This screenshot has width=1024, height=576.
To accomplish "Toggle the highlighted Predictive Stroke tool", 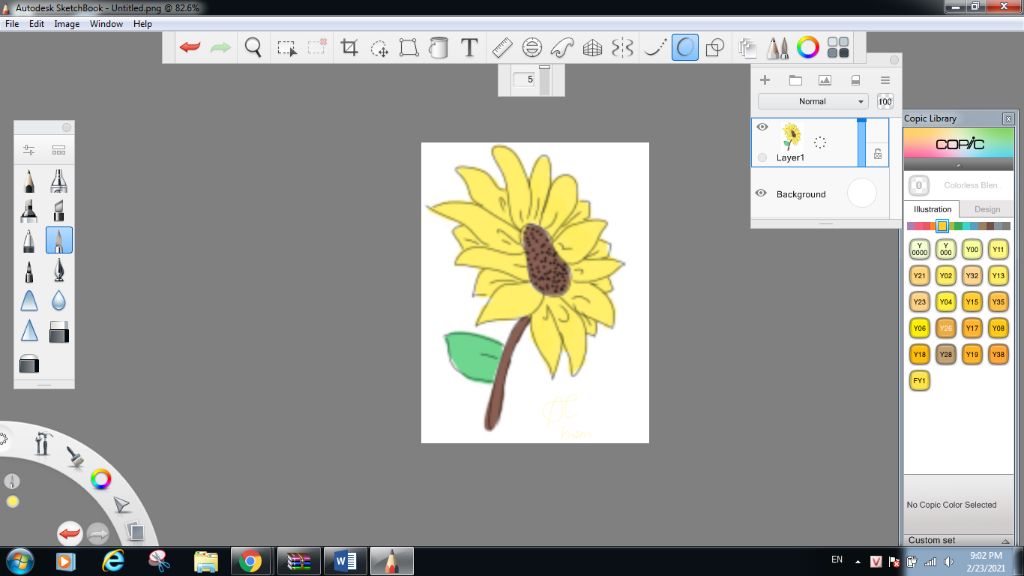I will [684, 48].
